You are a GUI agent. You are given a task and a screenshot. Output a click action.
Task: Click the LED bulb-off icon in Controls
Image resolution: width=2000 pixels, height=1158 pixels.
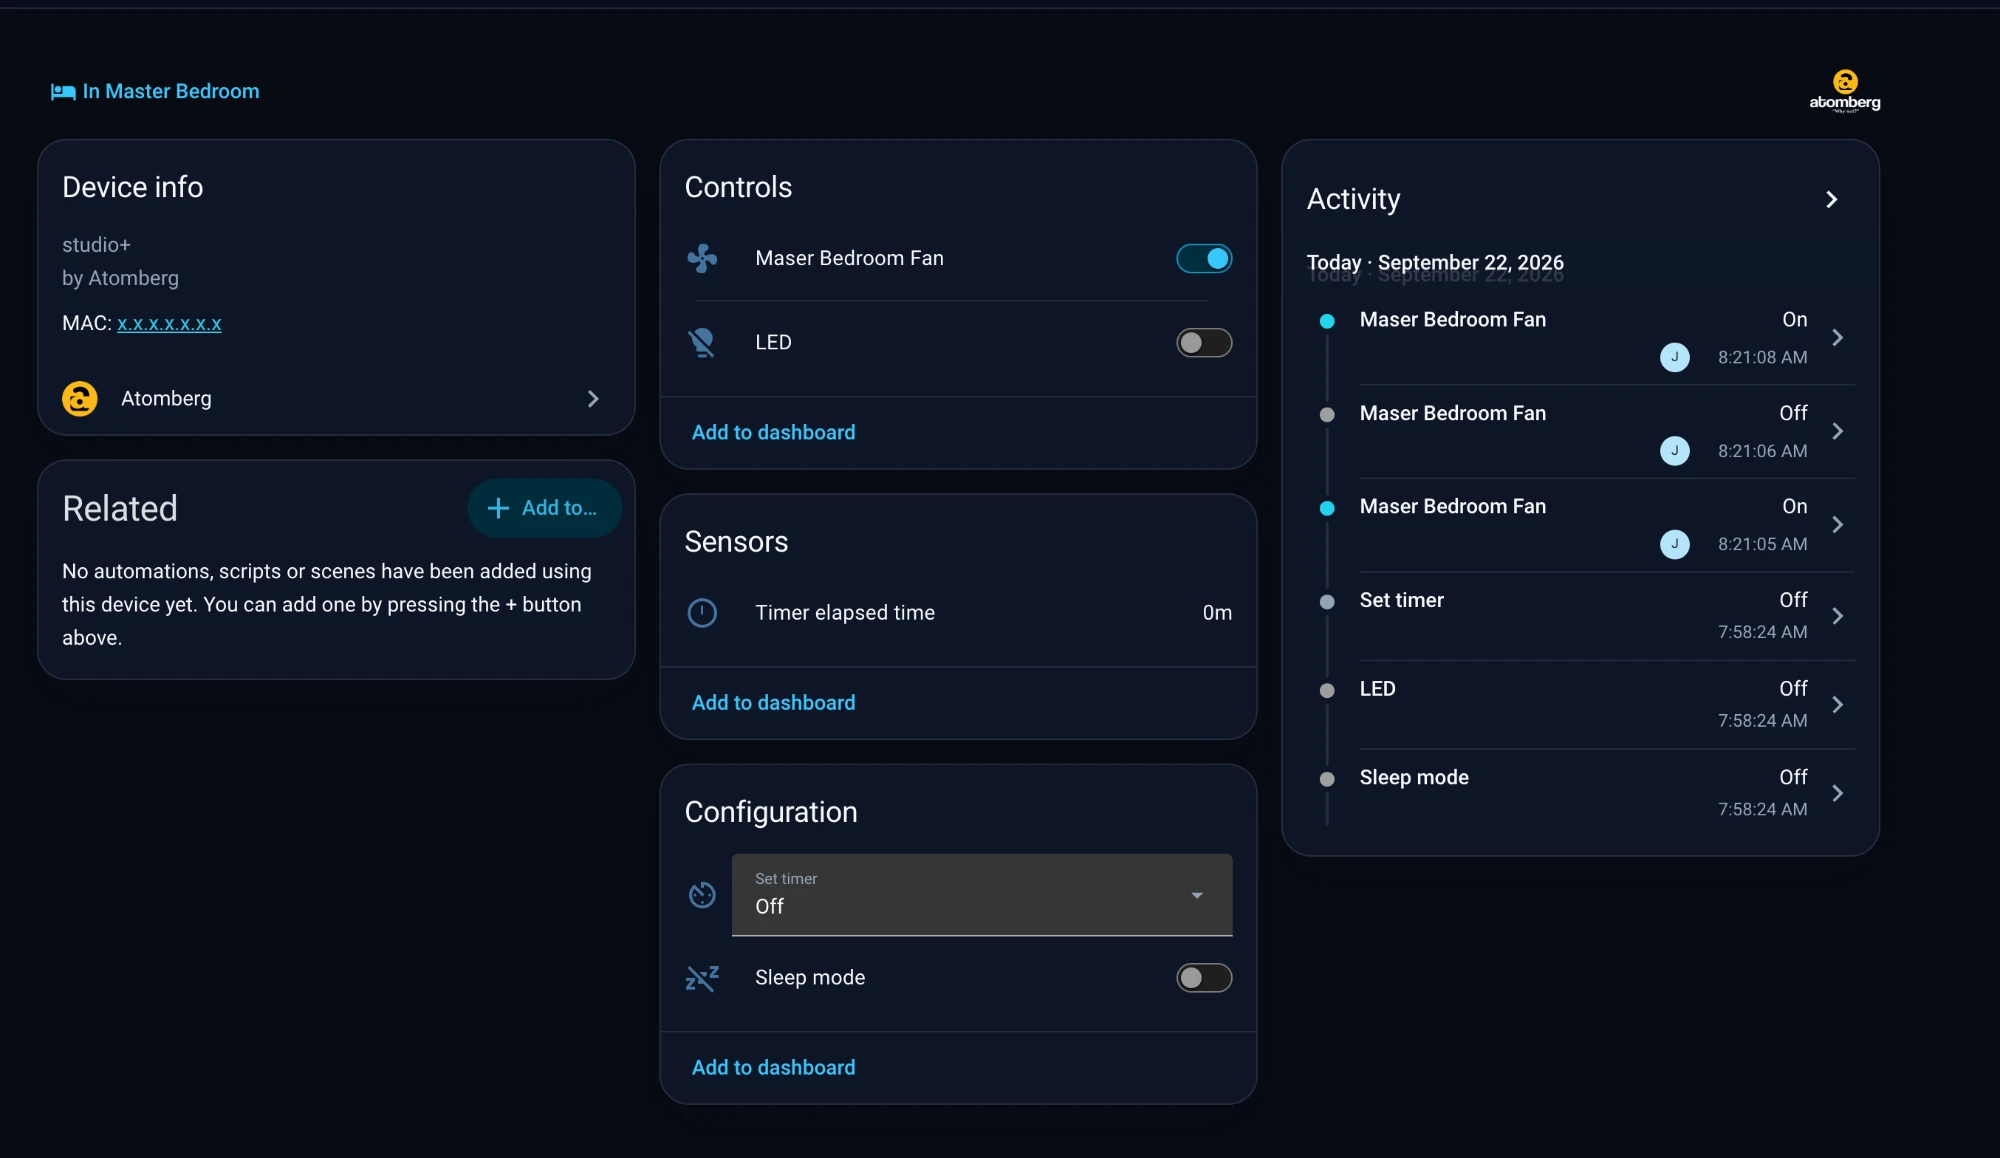(702, 342)
